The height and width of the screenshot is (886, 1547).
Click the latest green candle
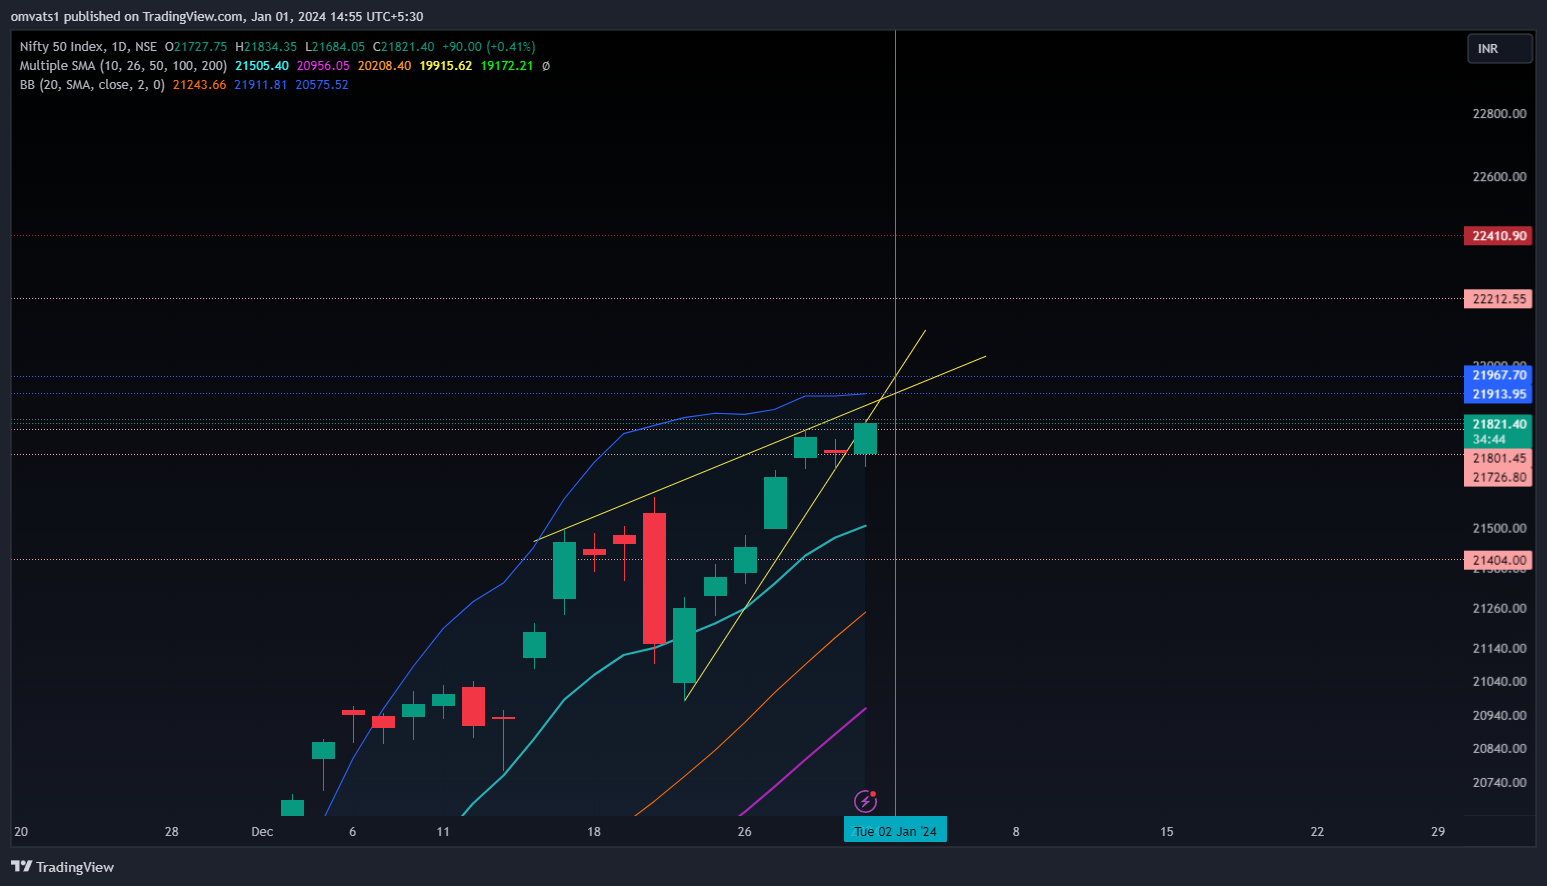865,439
